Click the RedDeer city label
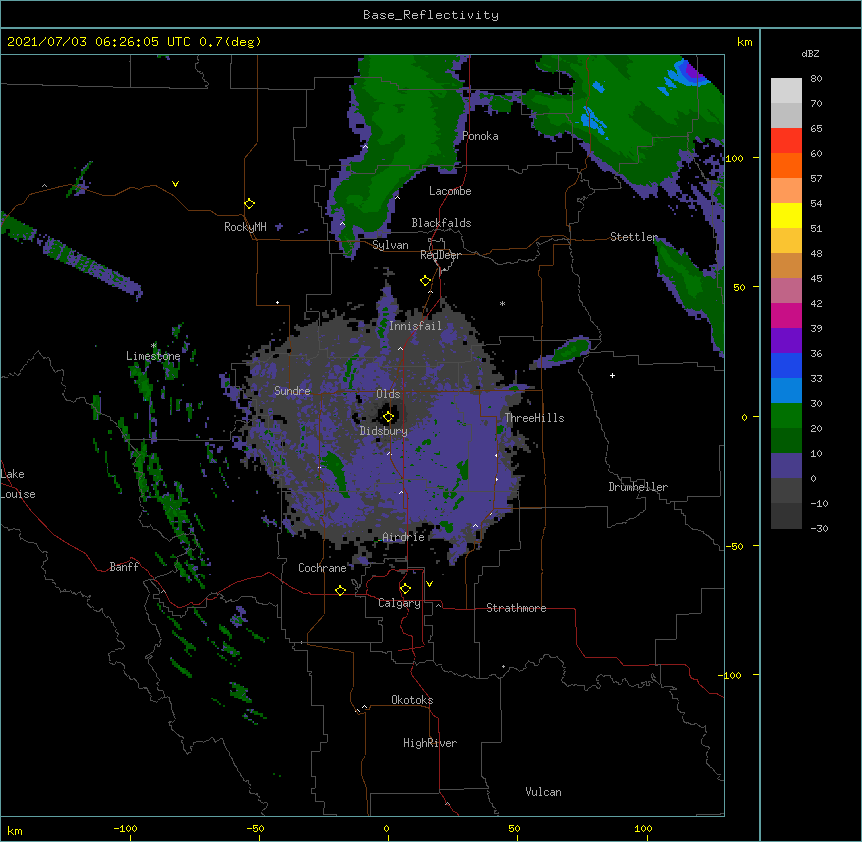This screenshot has width=862, height=842. pyautogui.click(x=440, y=255)
